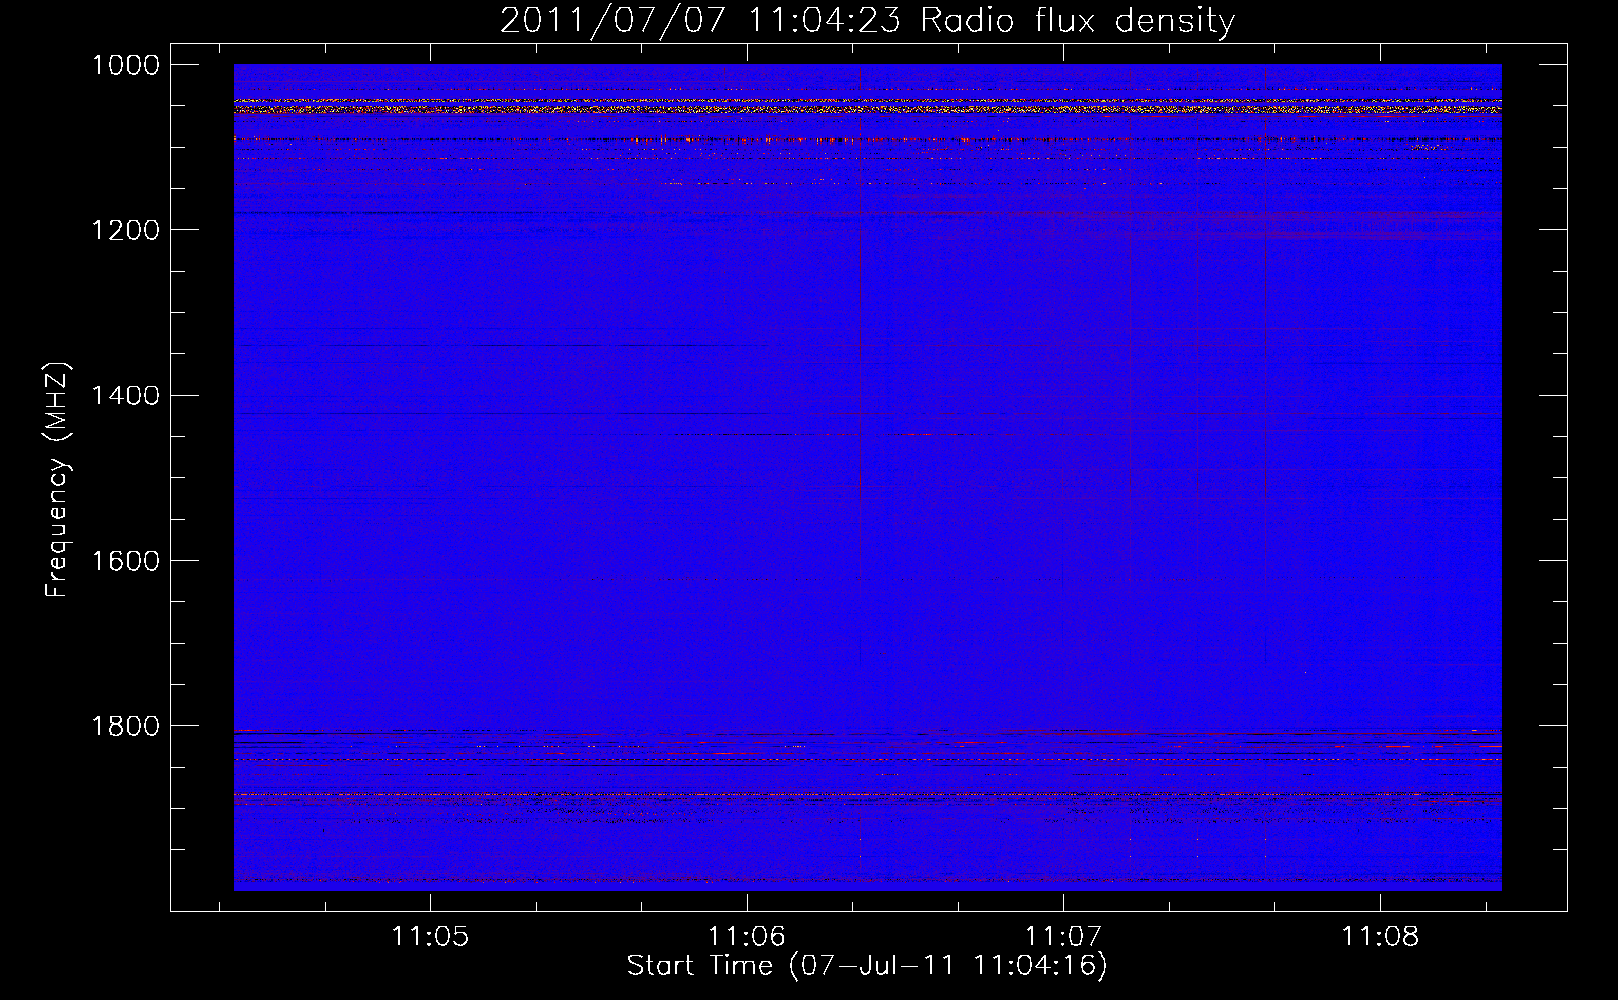
Task: Click the "Start Time (07-Jul-11 11:04:16)" axis label
Action: click(867, 966)
